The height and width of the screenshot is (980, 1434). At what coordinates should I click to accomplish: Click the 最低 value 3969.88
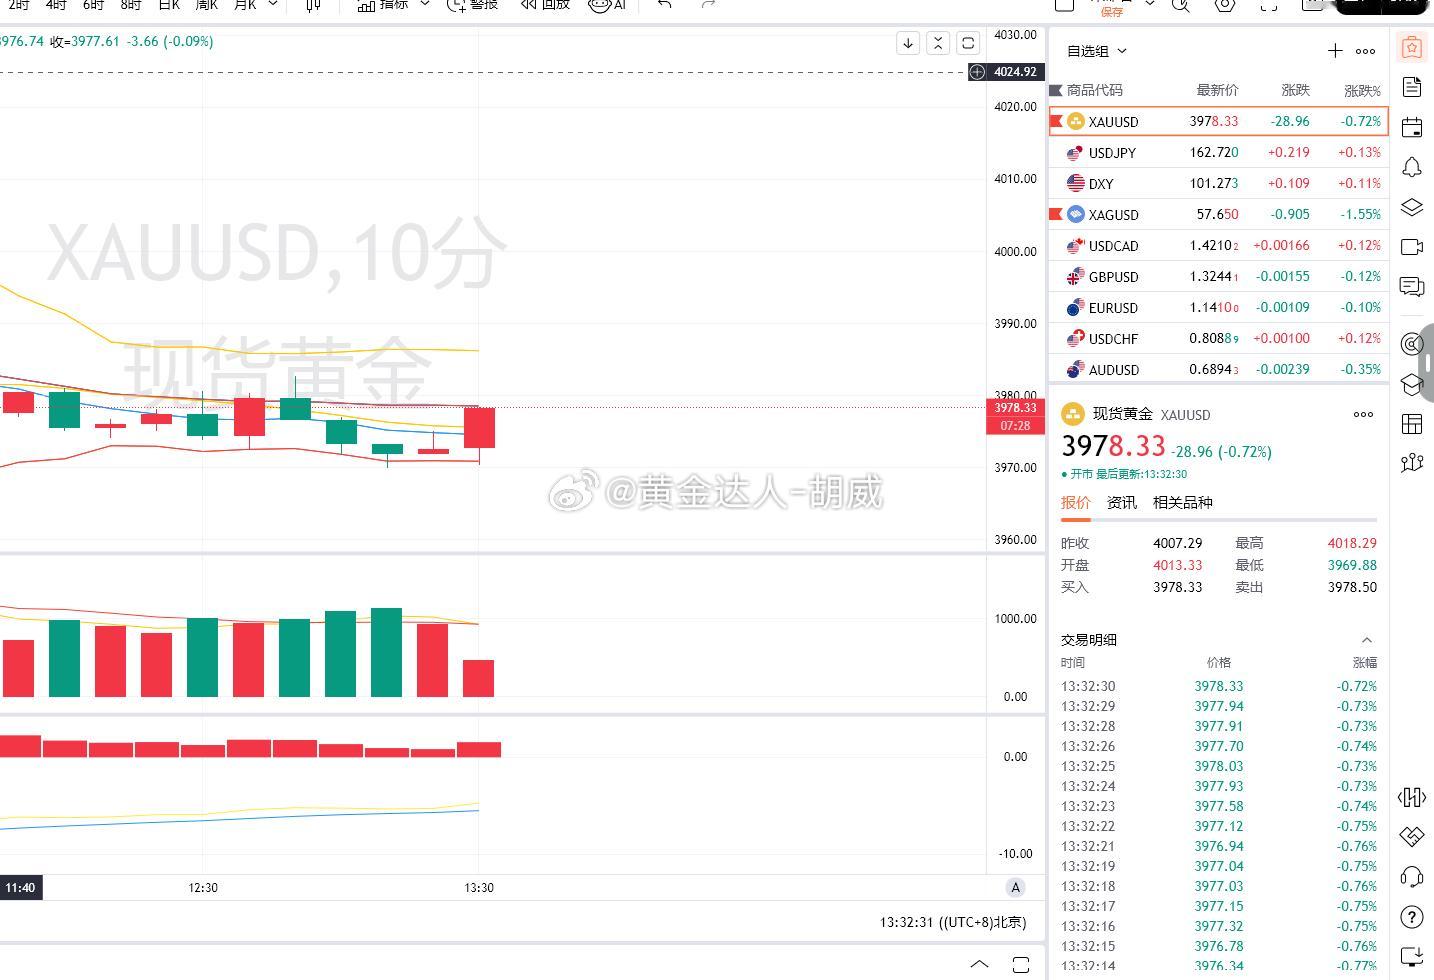point(1352,565)
